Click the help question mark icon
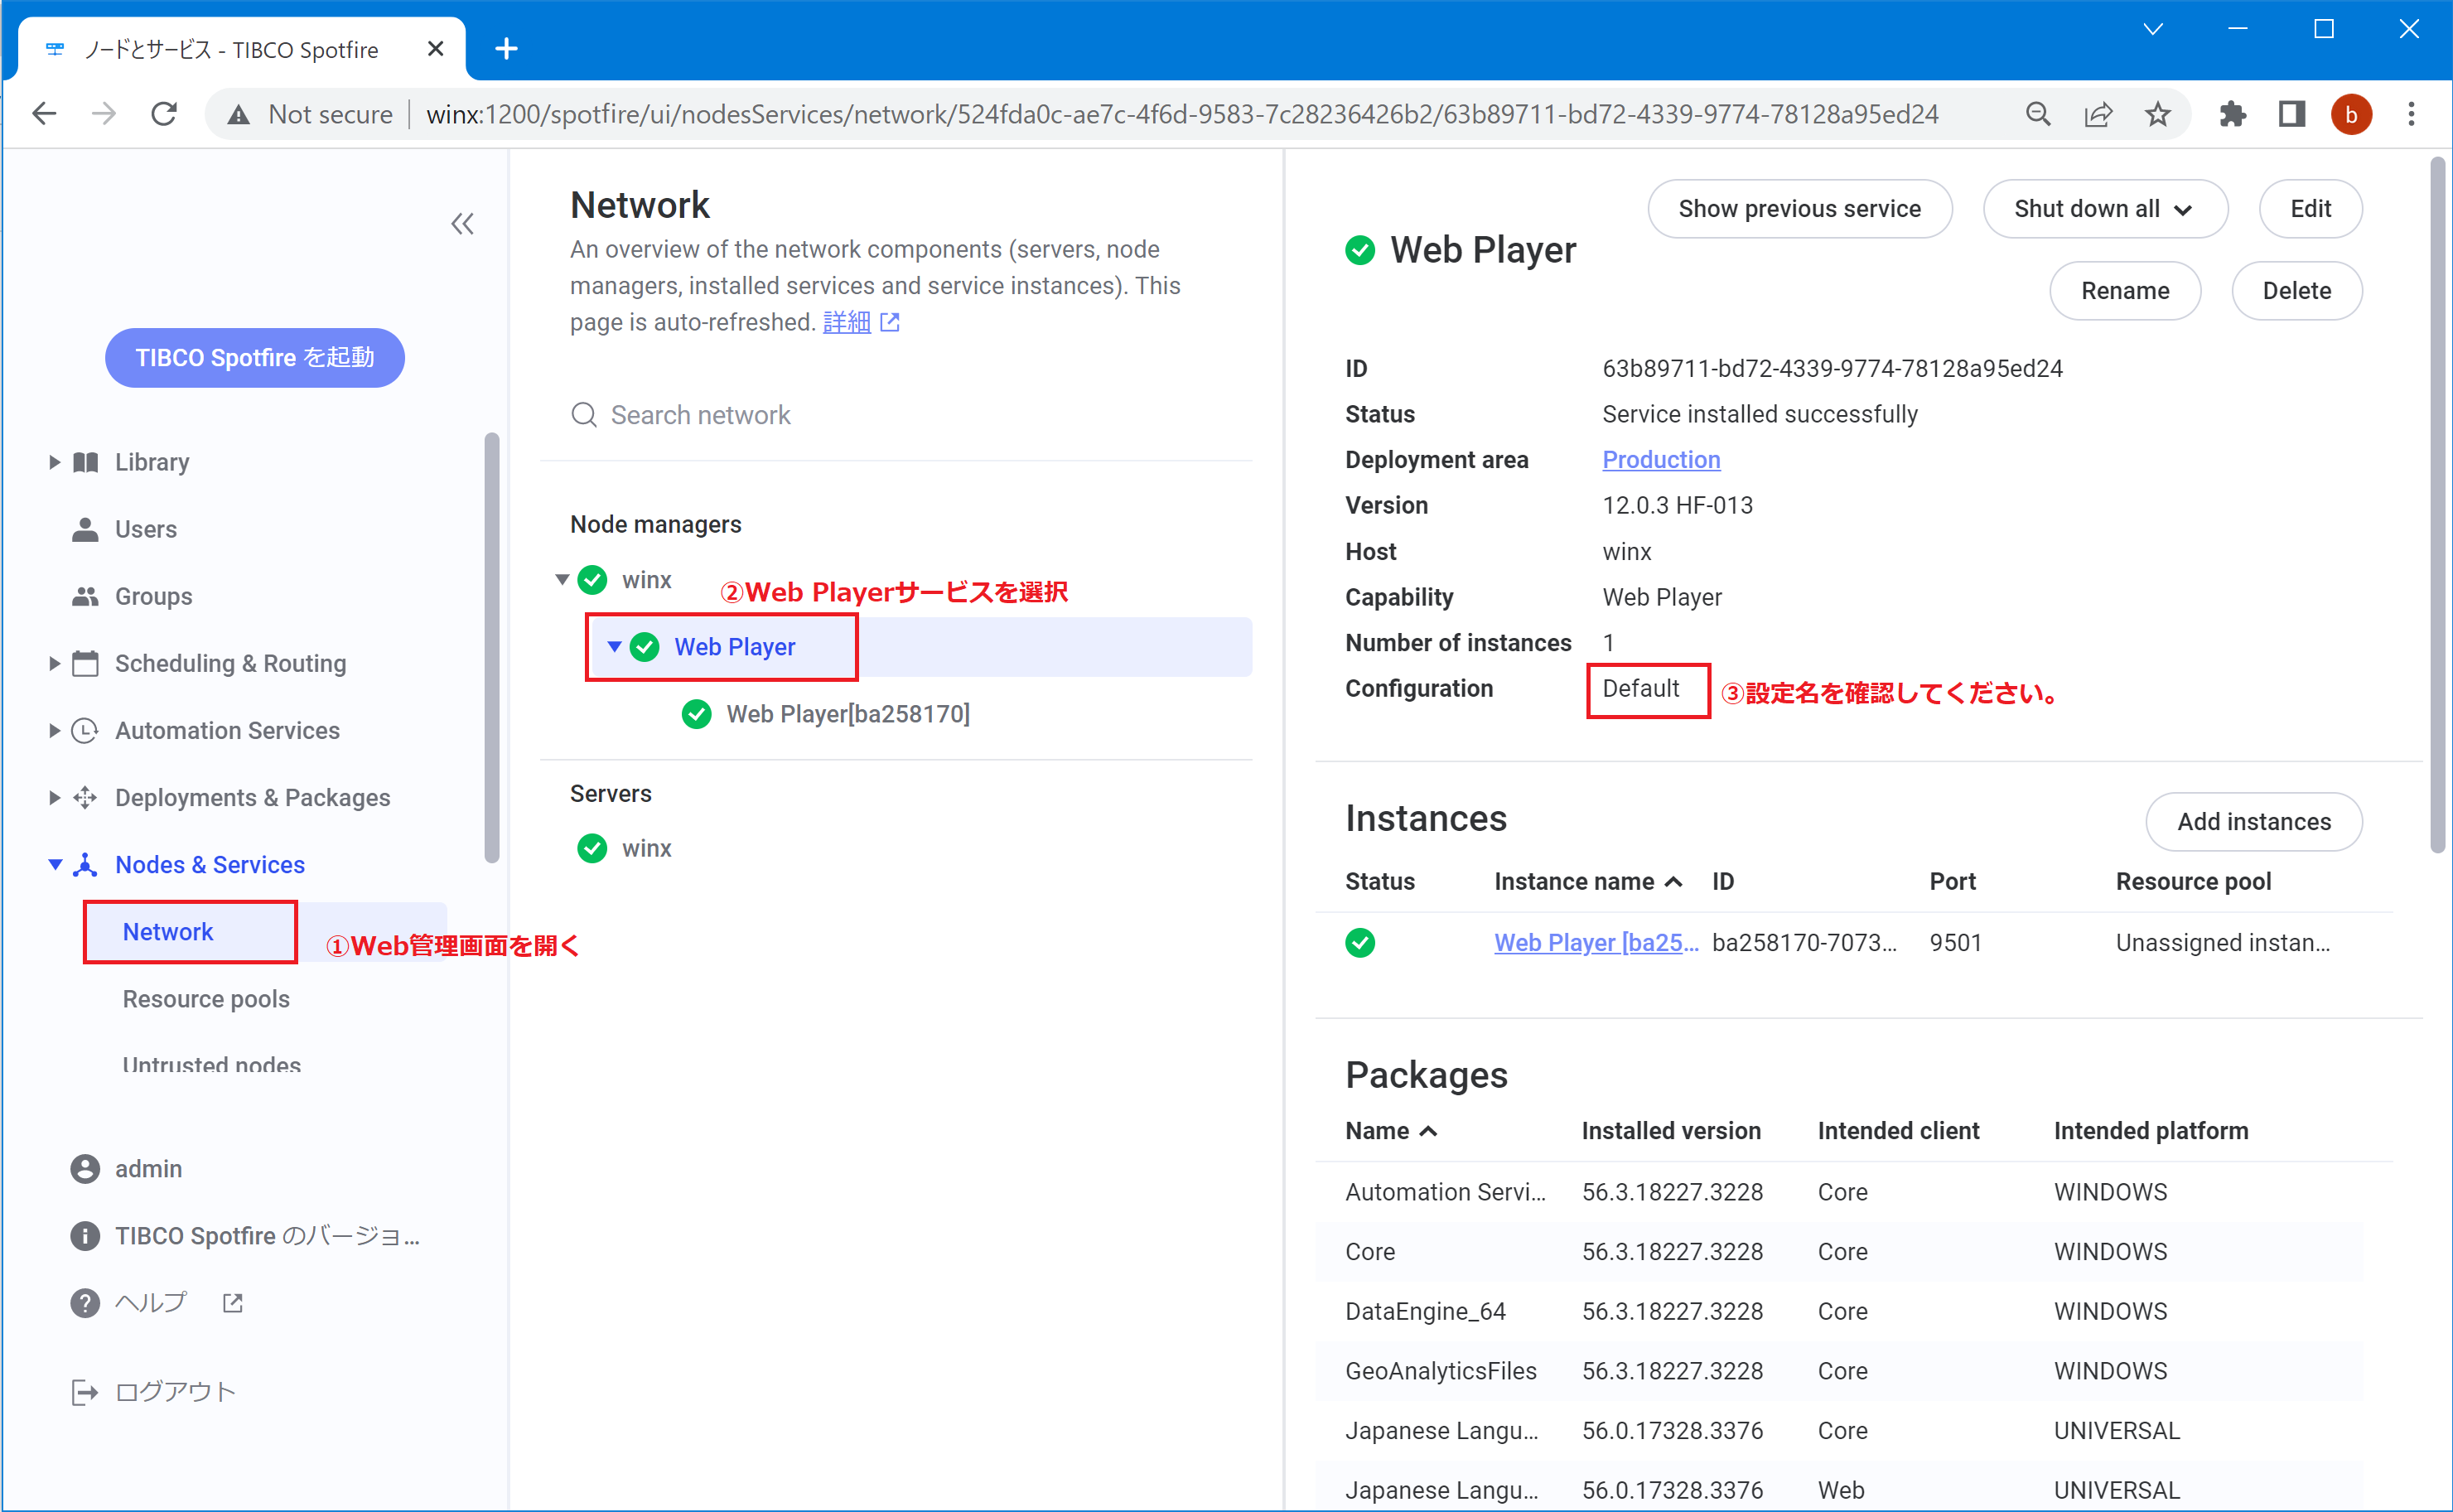The image size is (2453, 1512). tap(86, 1303)
